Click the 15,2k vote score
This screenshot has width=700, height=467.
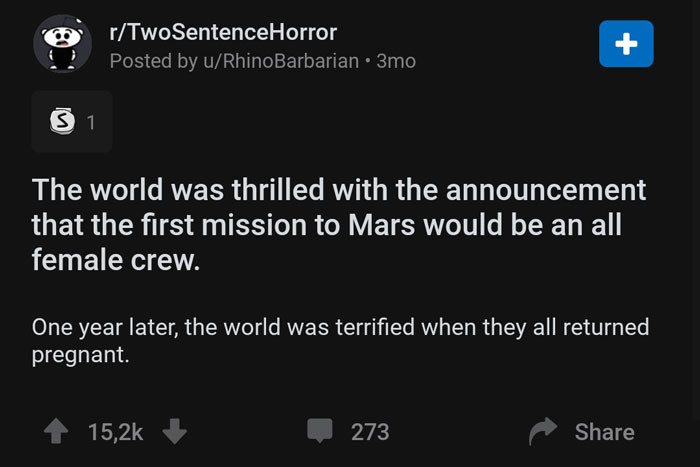(x=116, y=432)
